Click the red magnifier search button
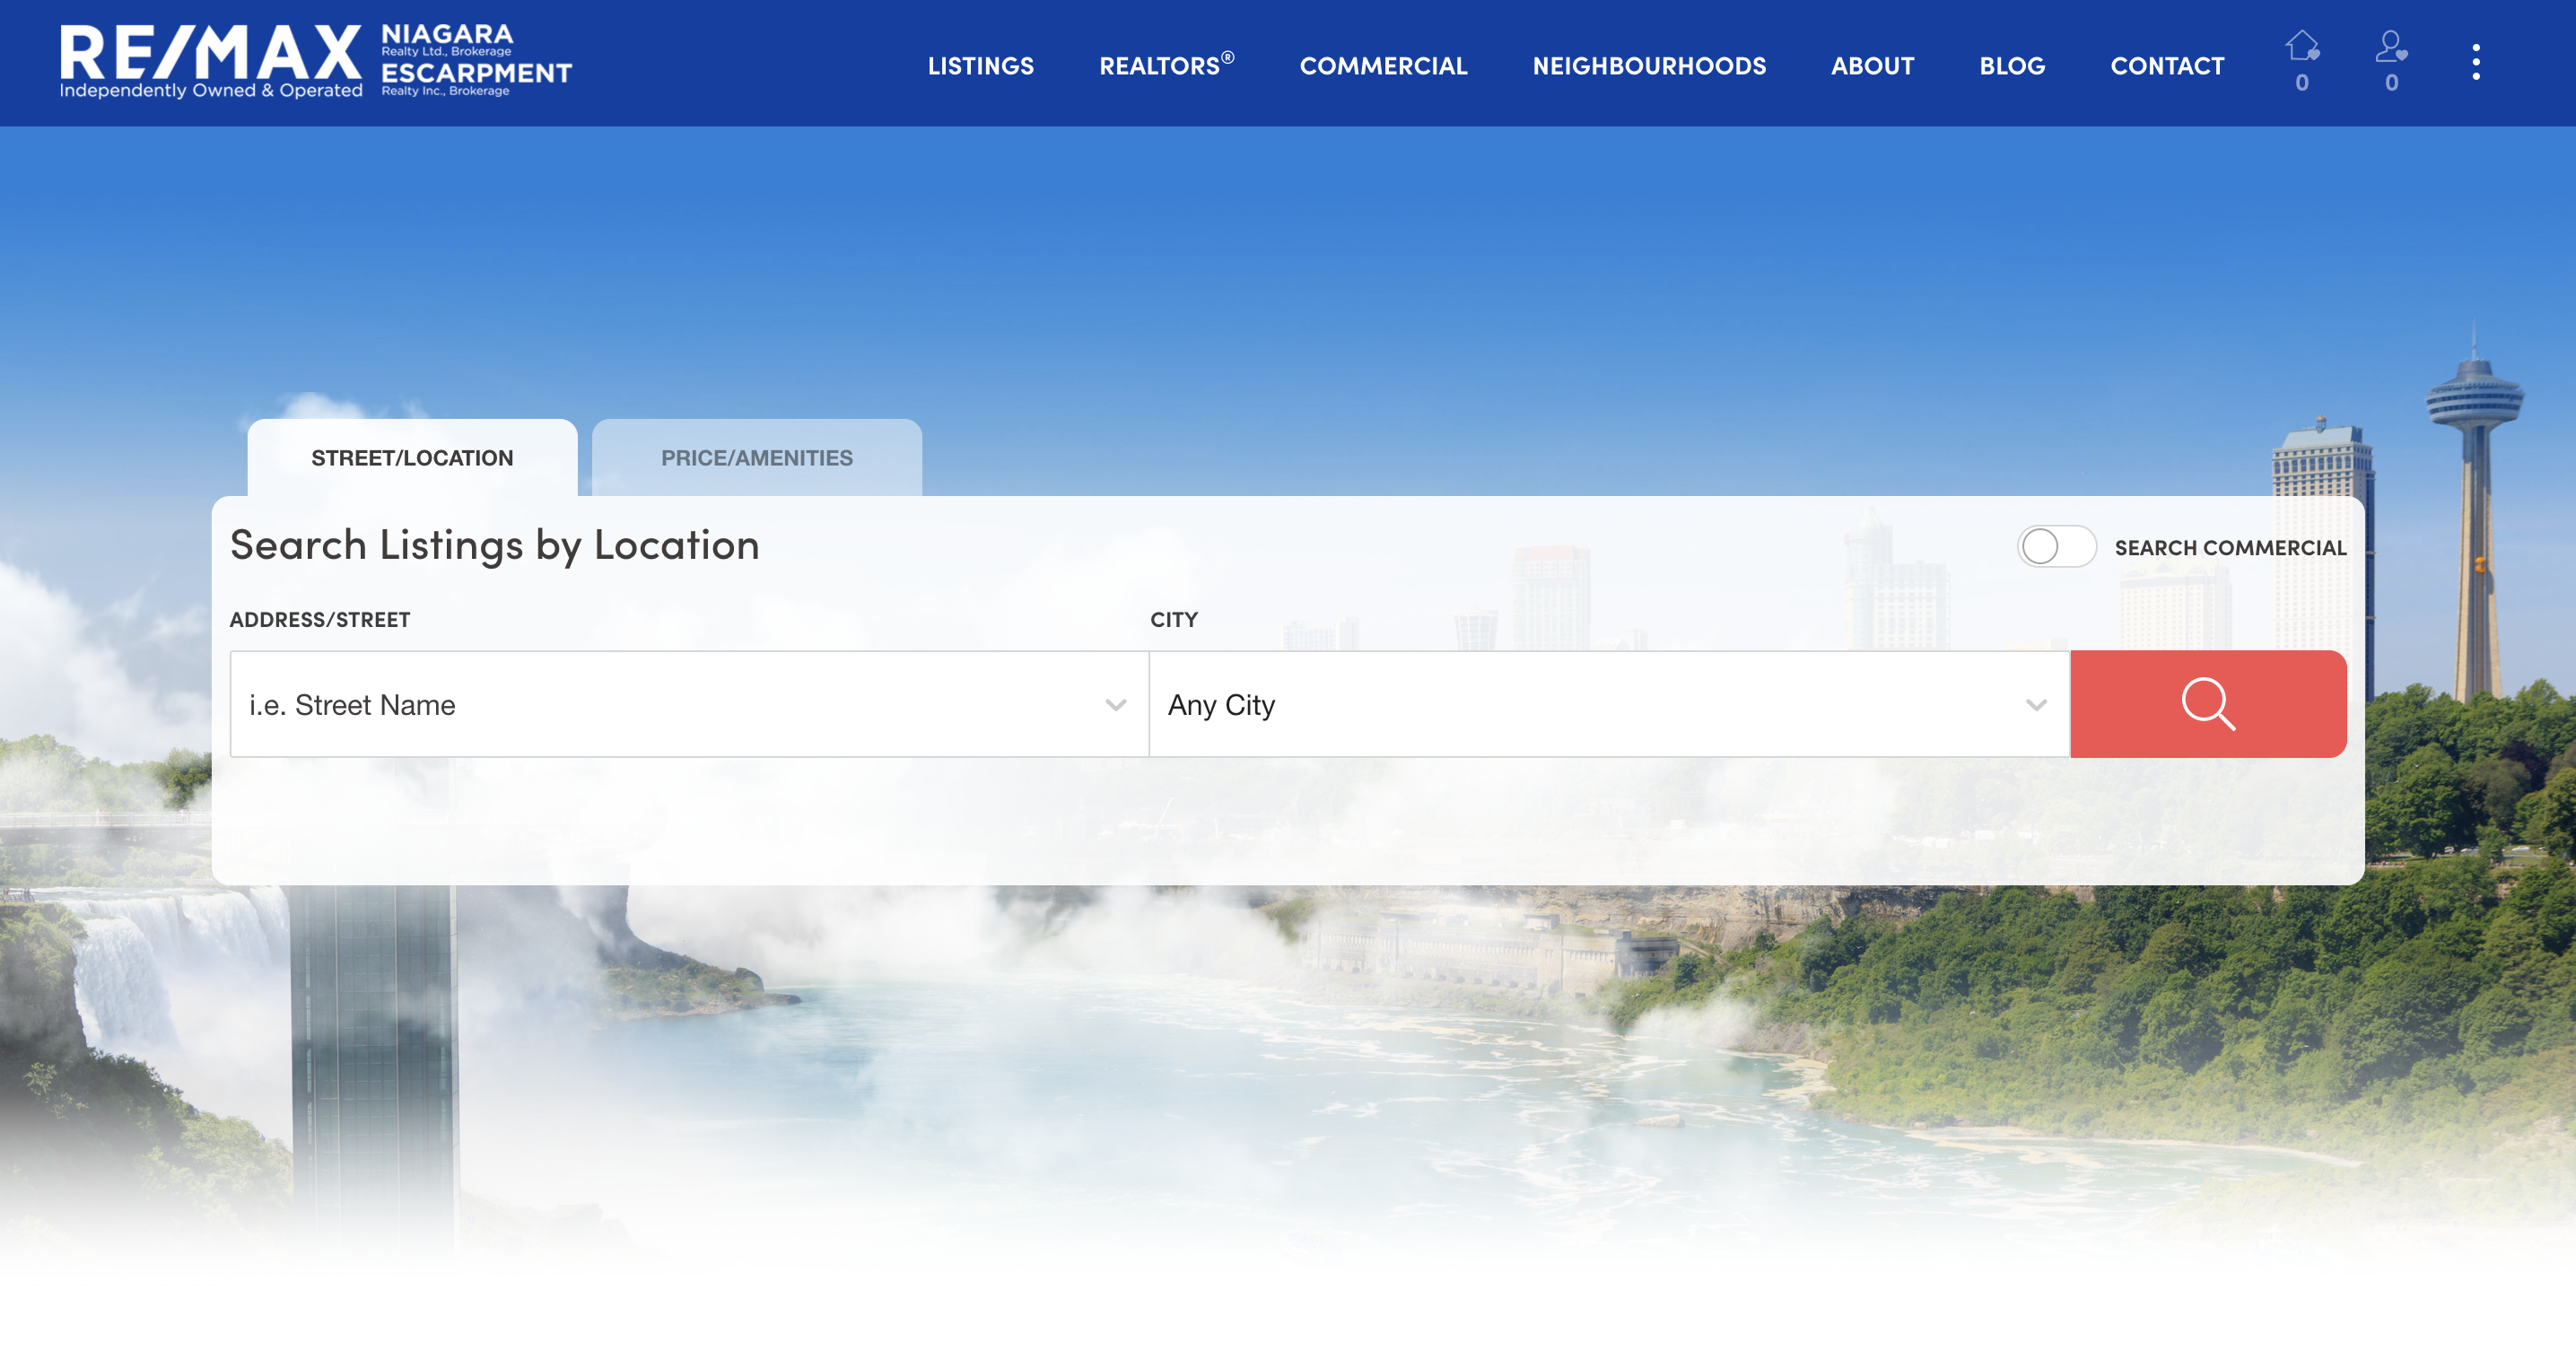The width and height of the screenshot is (2576, 1367). tap(2208, 704)
